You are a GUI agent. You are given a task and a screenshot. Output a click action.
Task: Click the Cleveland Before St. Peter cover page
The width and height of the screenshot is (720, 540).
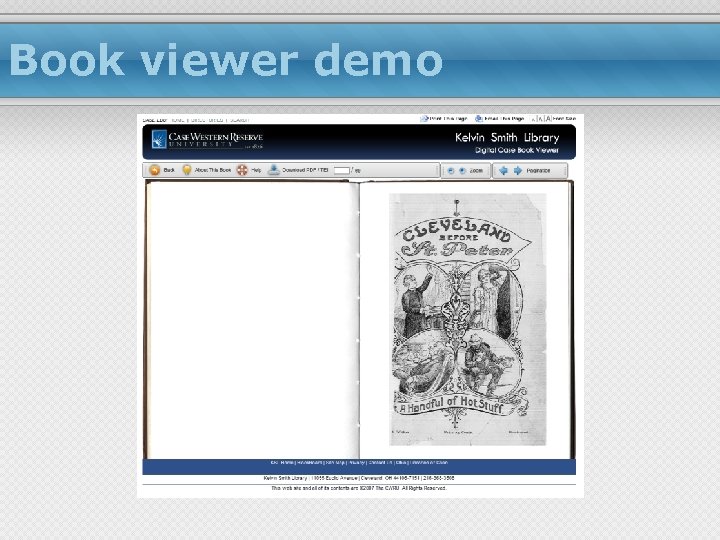(467, 319)
